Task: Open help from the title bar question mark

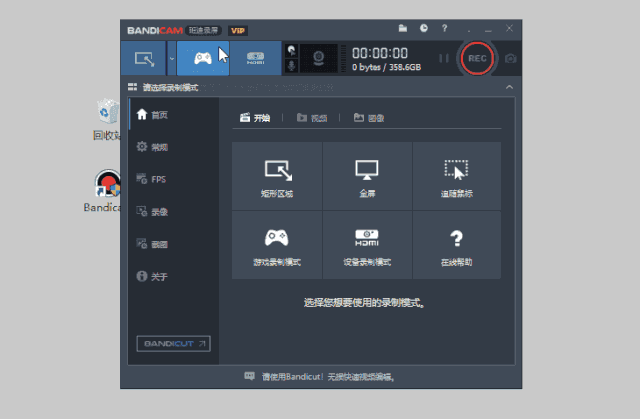Action: (x=444, y=28)
